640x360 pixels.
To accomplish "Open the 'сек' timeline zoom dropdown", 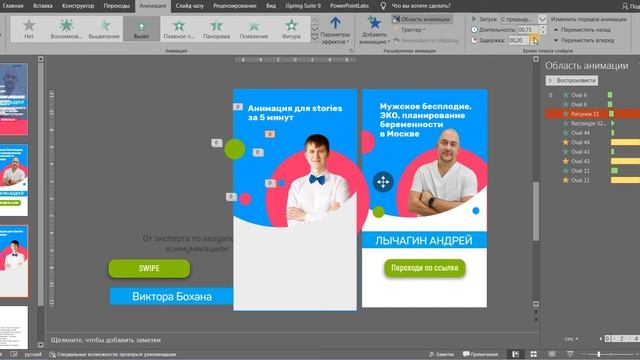I will (x=571, y=339).
